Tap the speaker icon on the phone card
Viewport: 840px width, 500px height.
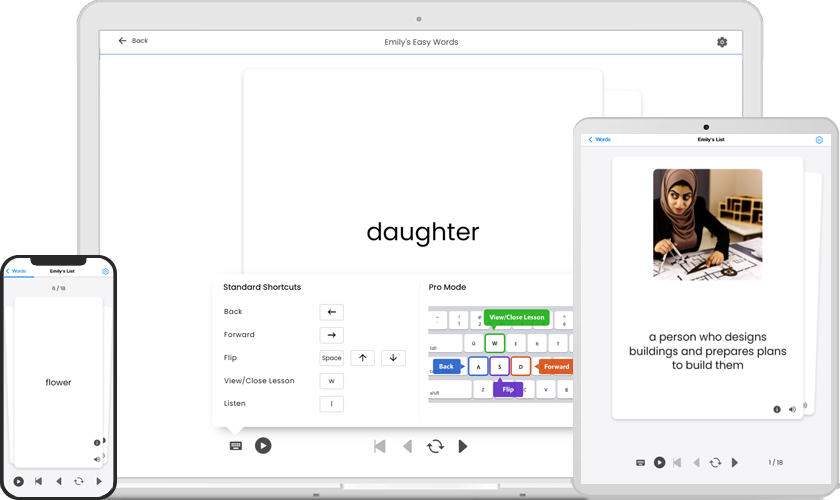[97, 459]
